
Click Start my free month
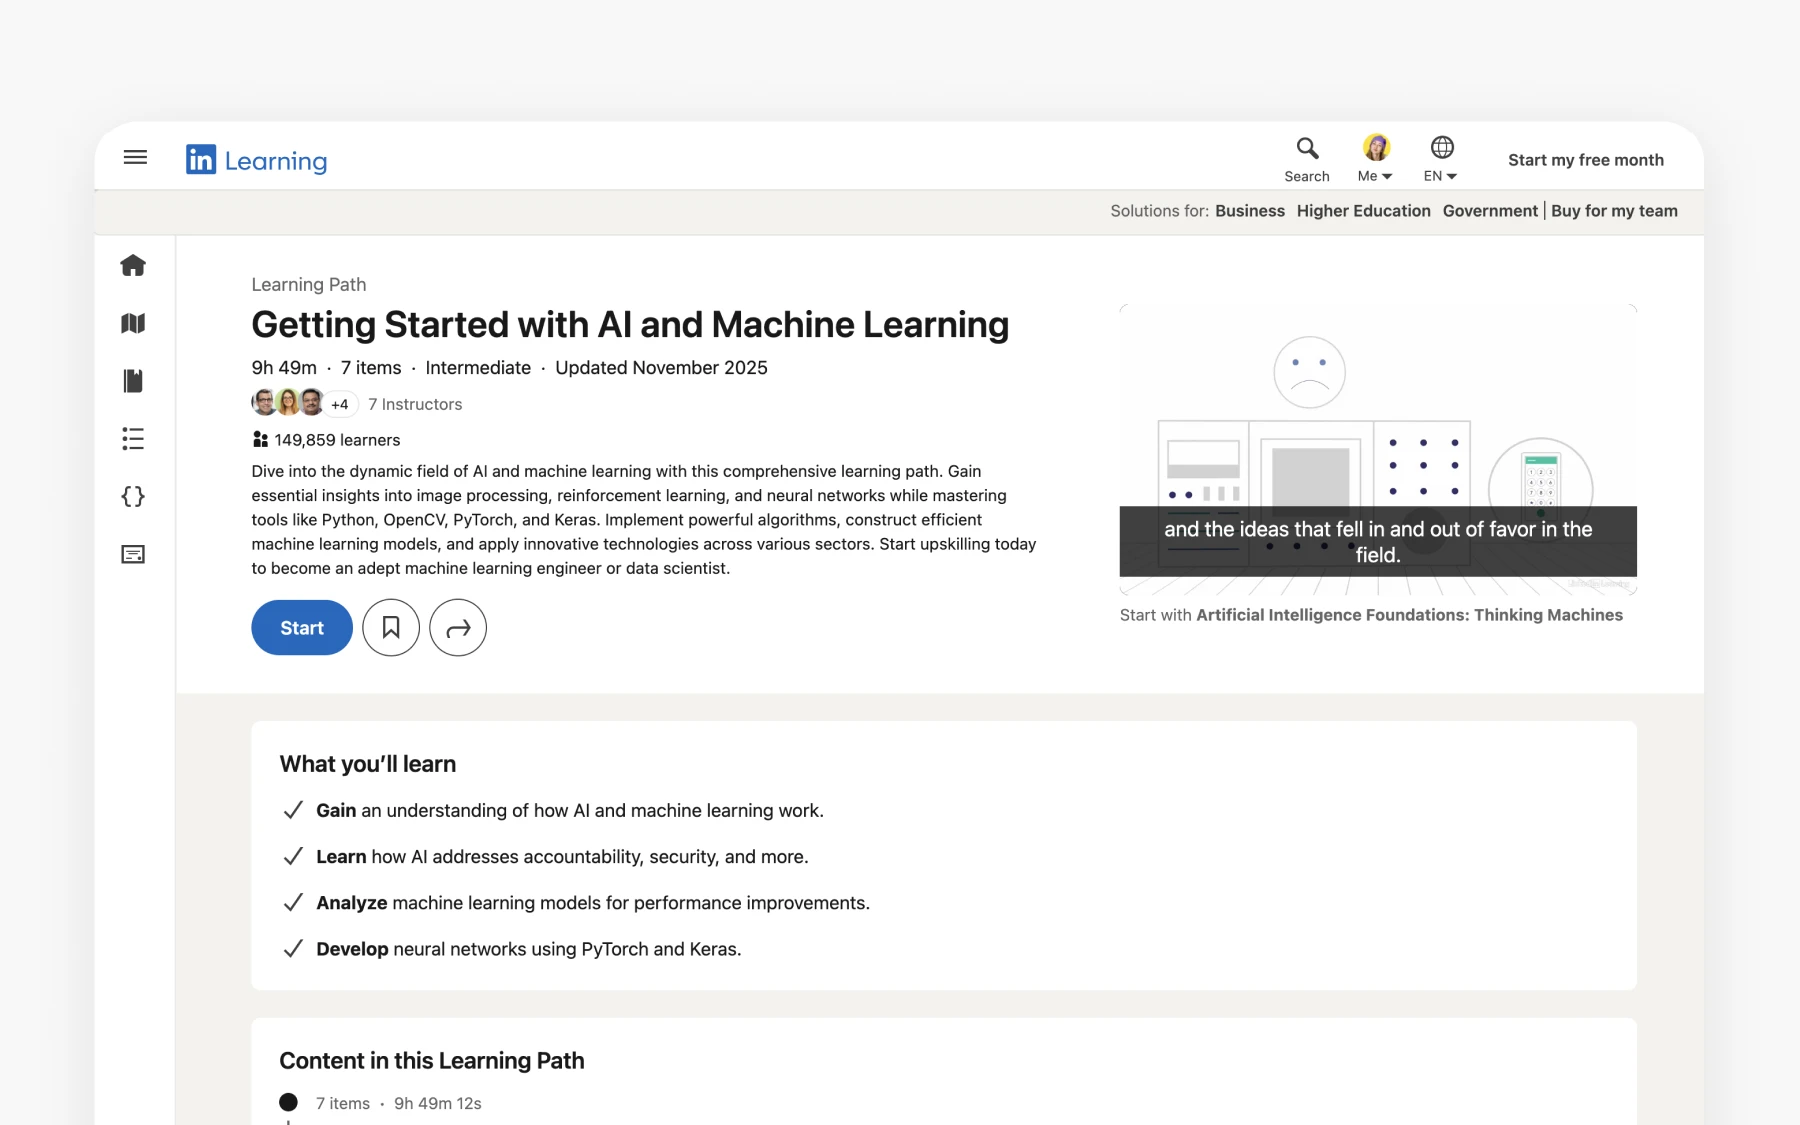coord(1586,160)
